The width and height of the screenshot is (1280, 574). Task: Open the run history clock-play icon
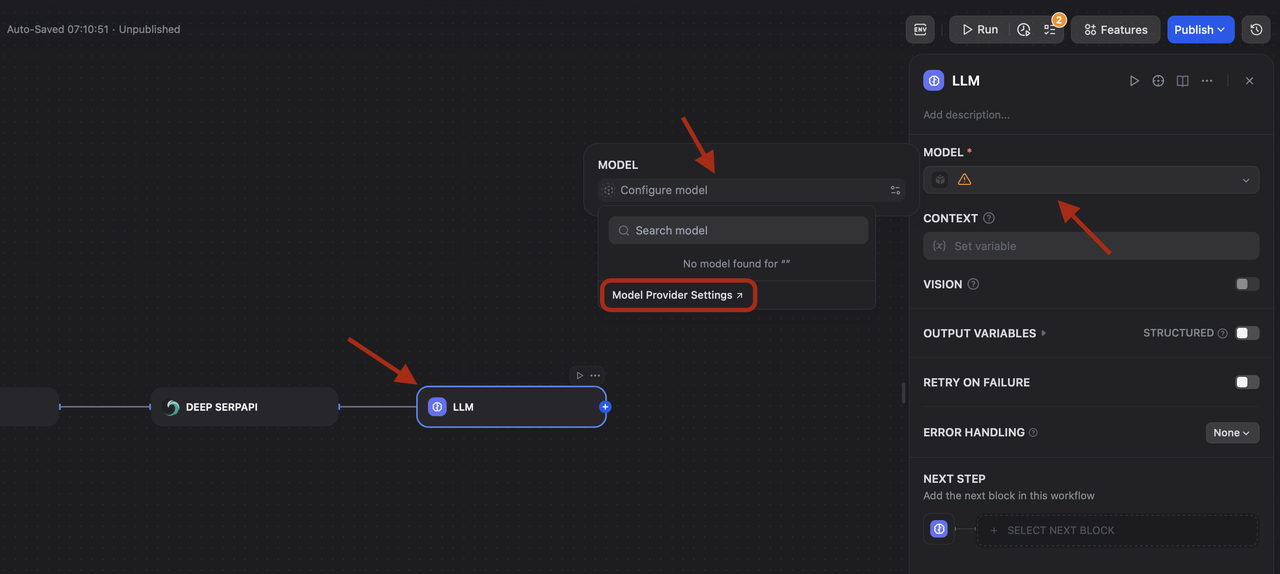[x=1024, y=30]
